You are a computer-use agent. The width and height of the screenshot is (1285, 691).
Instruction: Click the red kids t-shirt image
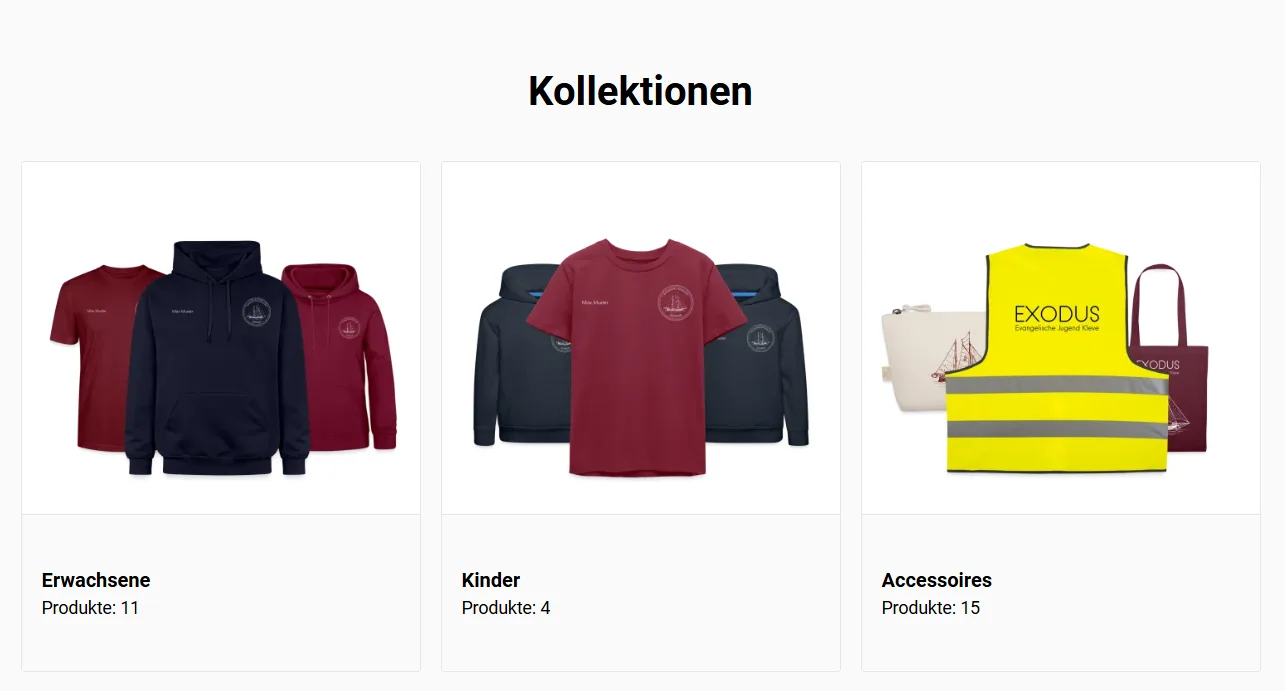(x=637, y=357)
